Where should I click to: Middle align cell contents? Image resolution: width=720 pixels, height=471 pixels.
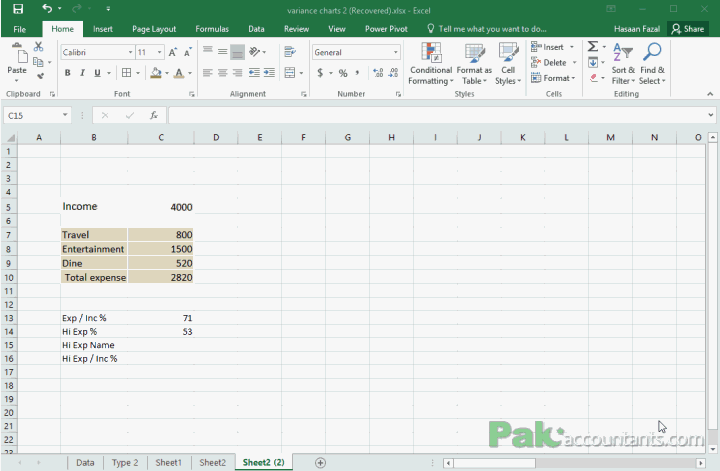223,51
